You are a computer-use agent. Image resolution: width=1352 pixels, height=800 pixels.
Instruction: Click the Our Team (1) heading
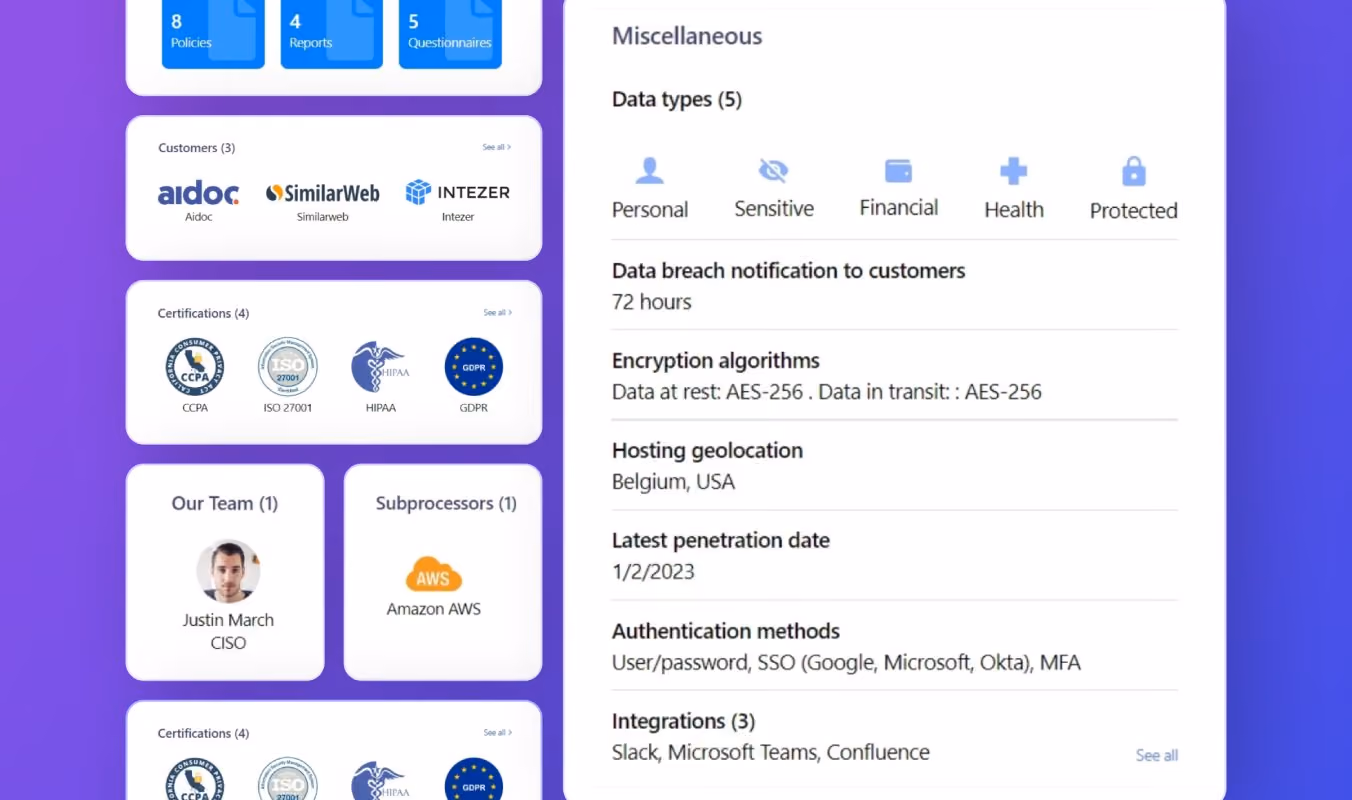click(225, 503)
